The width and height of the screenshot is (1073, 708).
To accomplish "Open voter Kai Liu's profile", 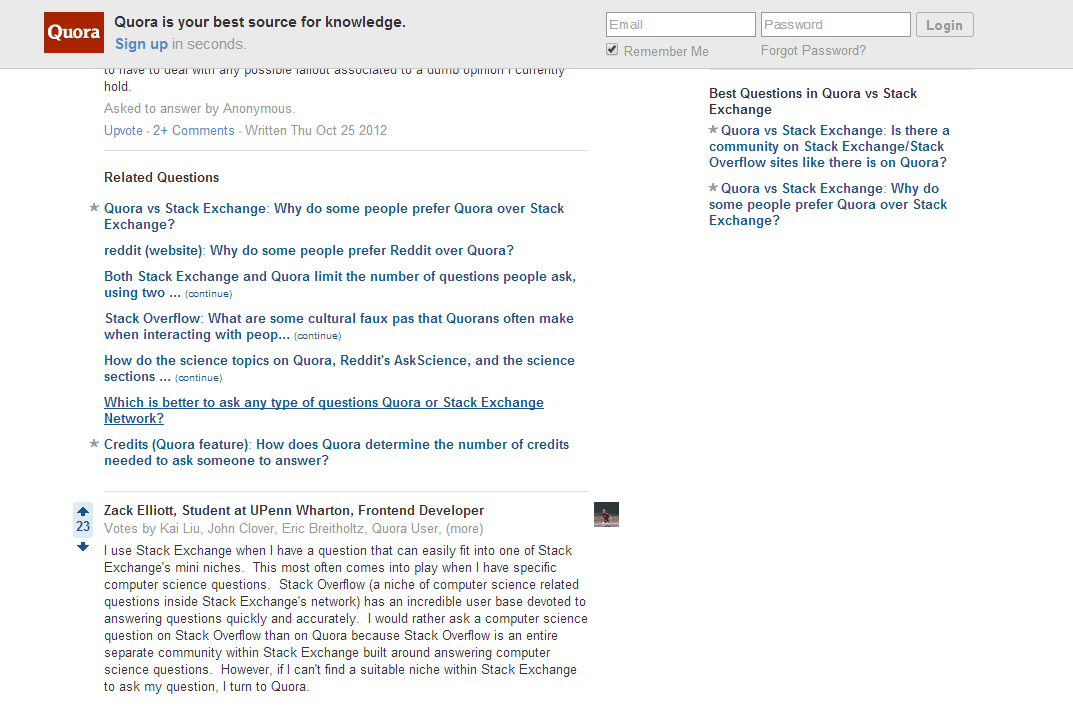I will tap(181, 529).
